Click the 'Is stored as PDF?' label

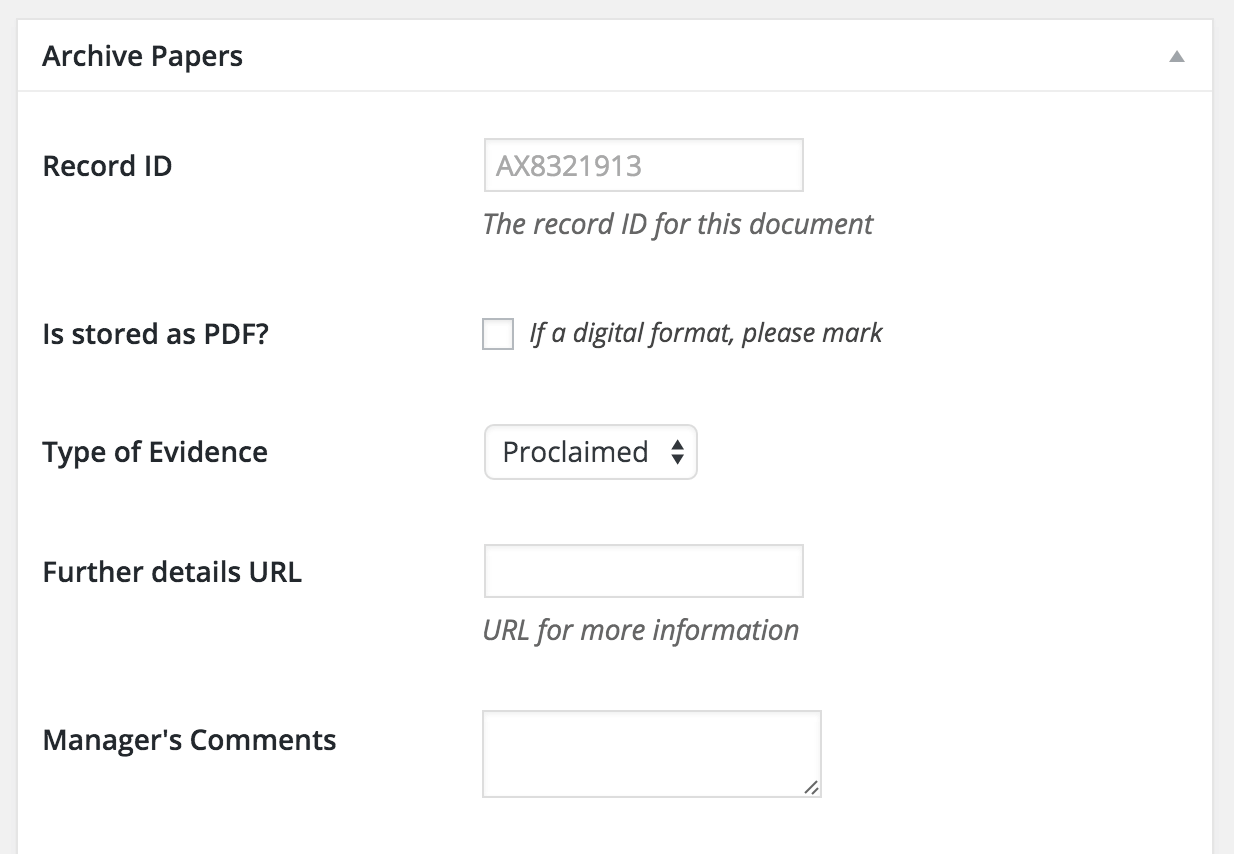pyautogui.click(x=156, y=333)
